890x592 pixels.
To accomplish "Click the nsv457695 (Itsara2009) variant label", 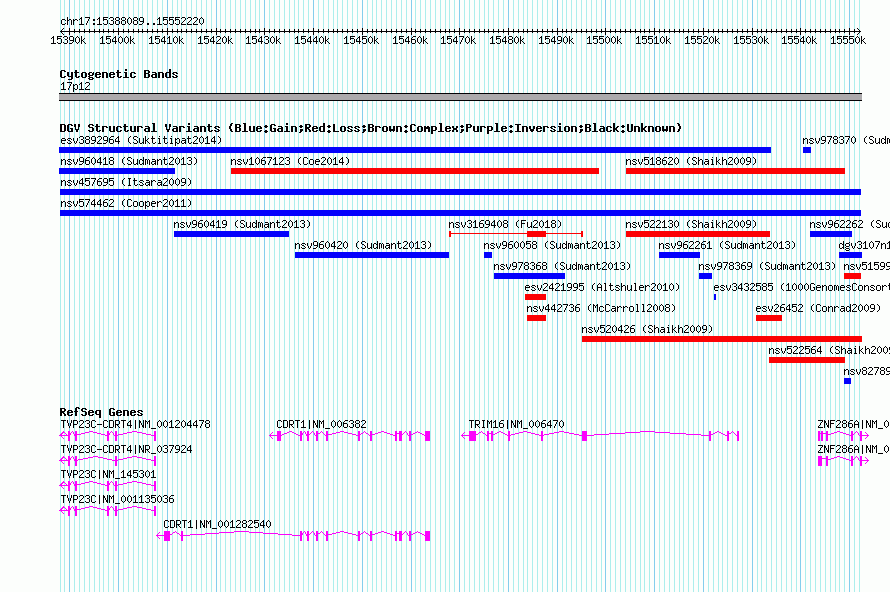I will click(126, 182).
